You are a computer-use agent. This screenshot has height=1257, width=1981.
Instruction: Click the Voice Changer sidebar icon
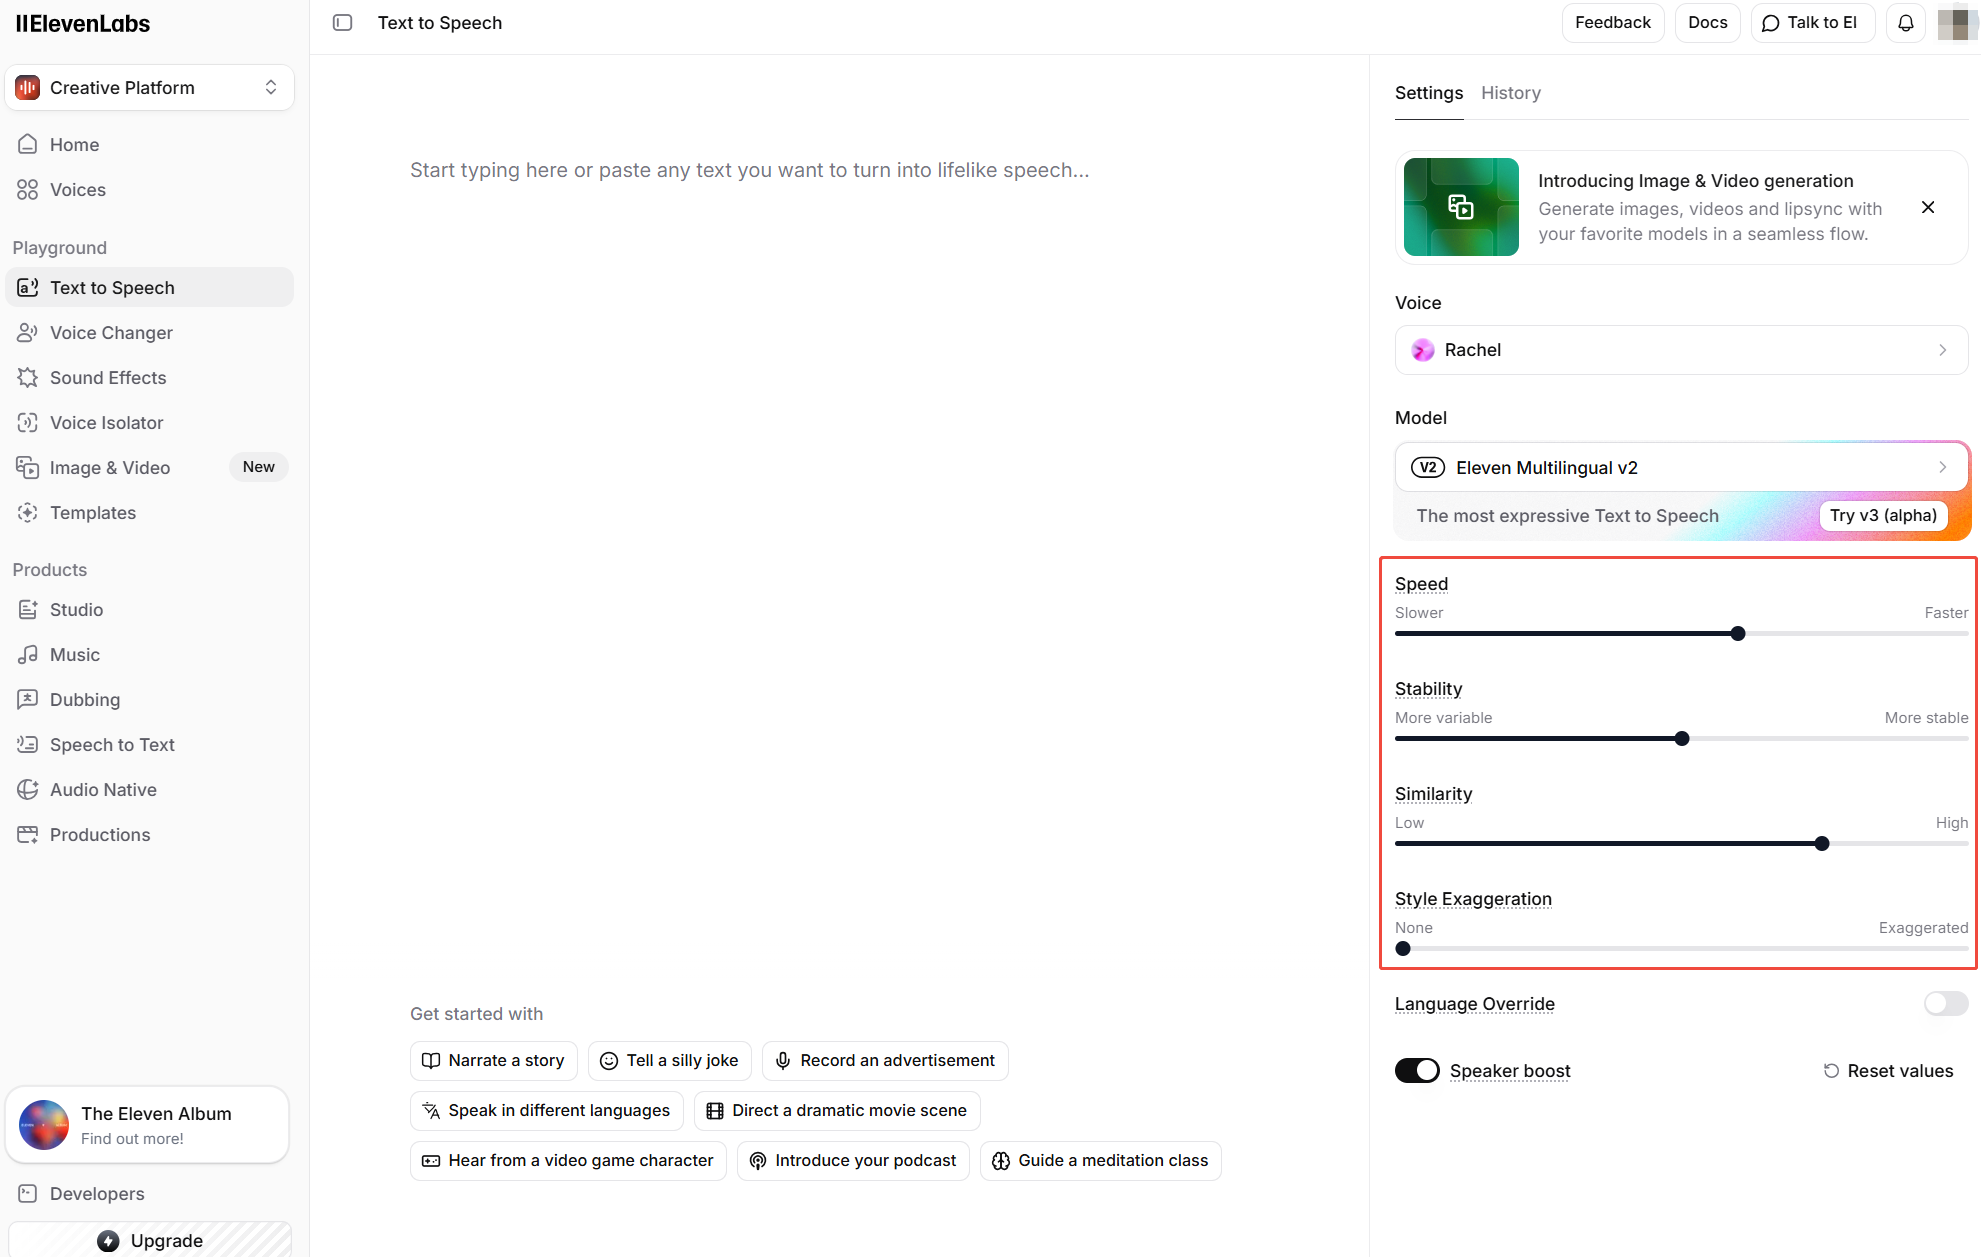28,333
